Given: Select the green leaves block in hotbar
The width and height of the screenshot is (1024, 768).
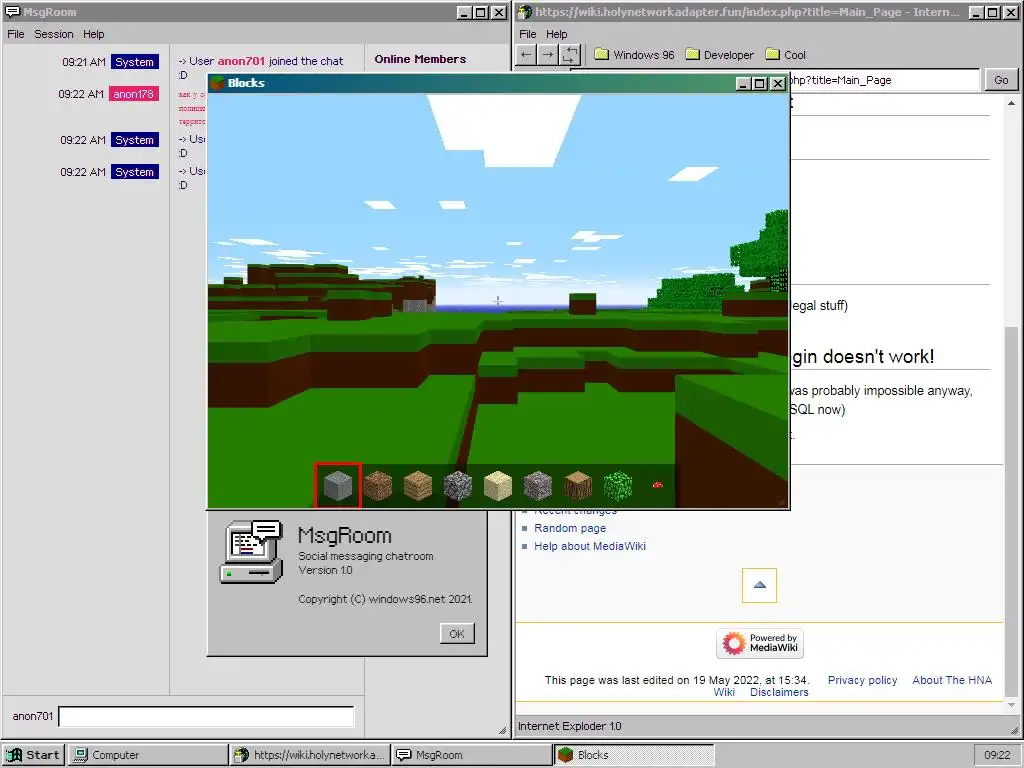Looking at the screenshot, I should [x=618, y=485].
